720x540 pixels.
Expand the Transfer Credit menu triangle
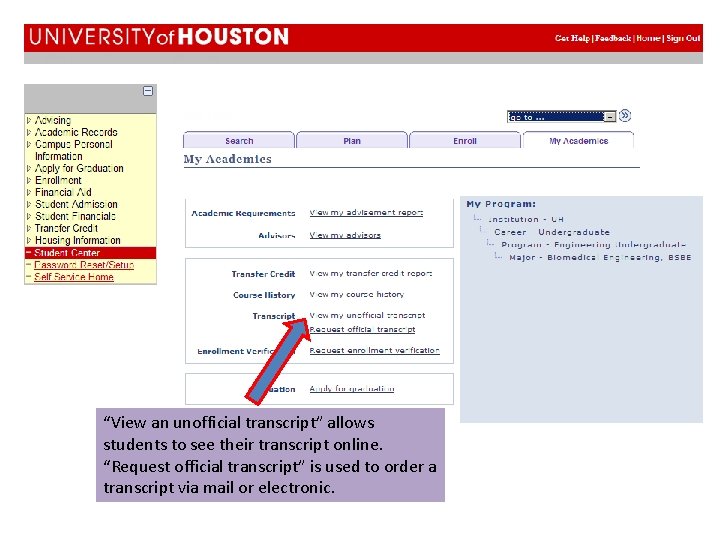[29, 228]
